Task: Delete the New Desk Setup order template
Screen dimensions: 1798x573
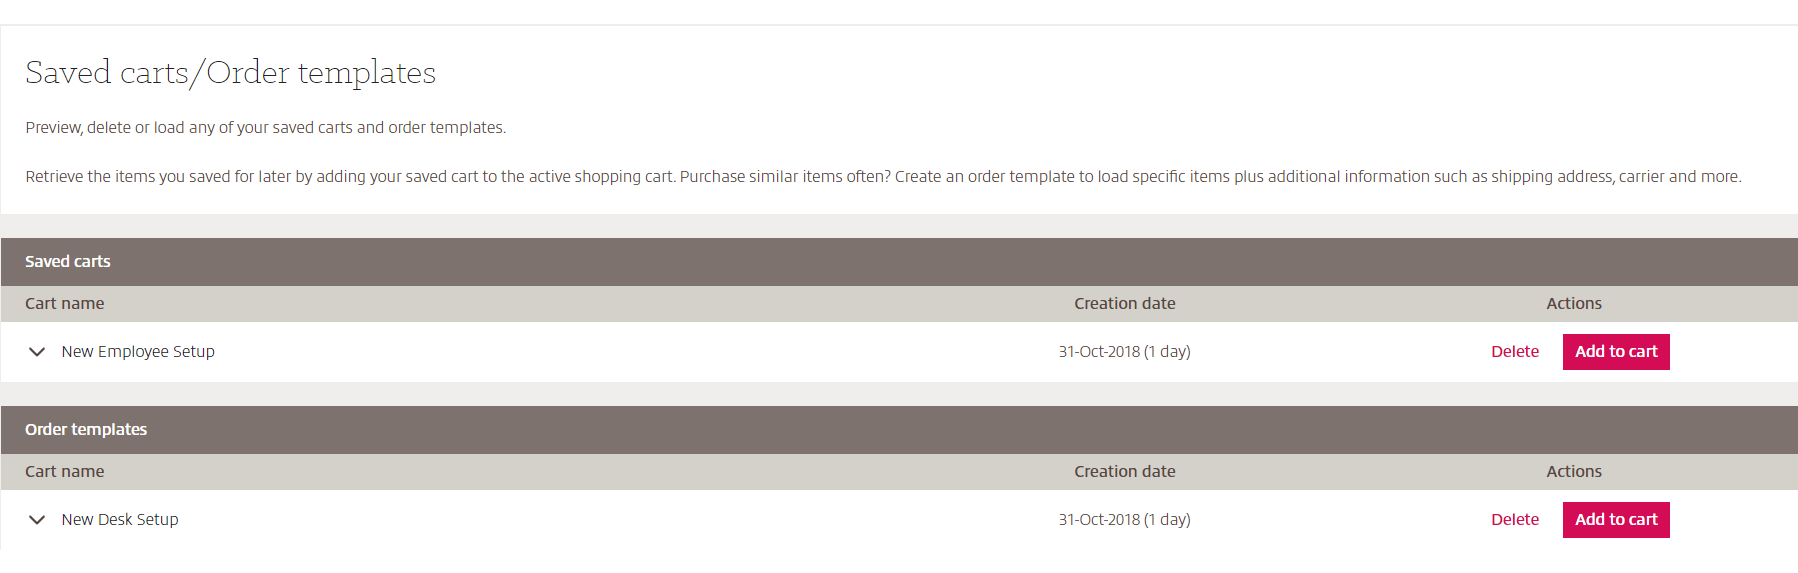Action: click(x=1514, y=520)
